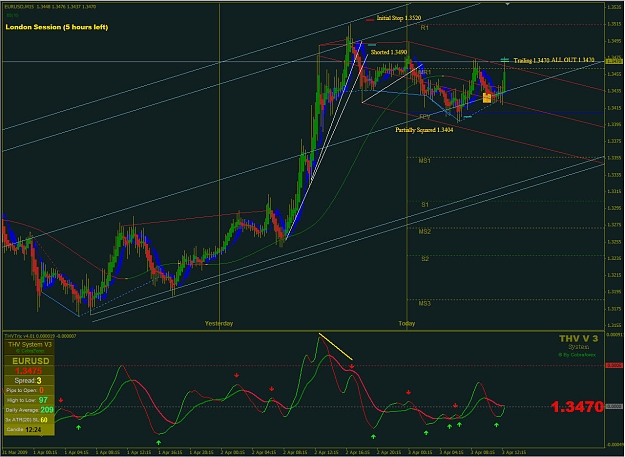
Task: Select the orange square marker on the price chart
Action: [487, 98]
